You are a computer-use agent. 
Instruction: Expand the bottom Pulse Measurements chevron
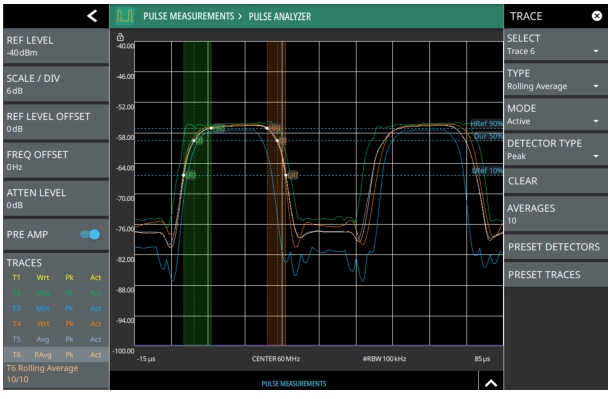(491, 383)
